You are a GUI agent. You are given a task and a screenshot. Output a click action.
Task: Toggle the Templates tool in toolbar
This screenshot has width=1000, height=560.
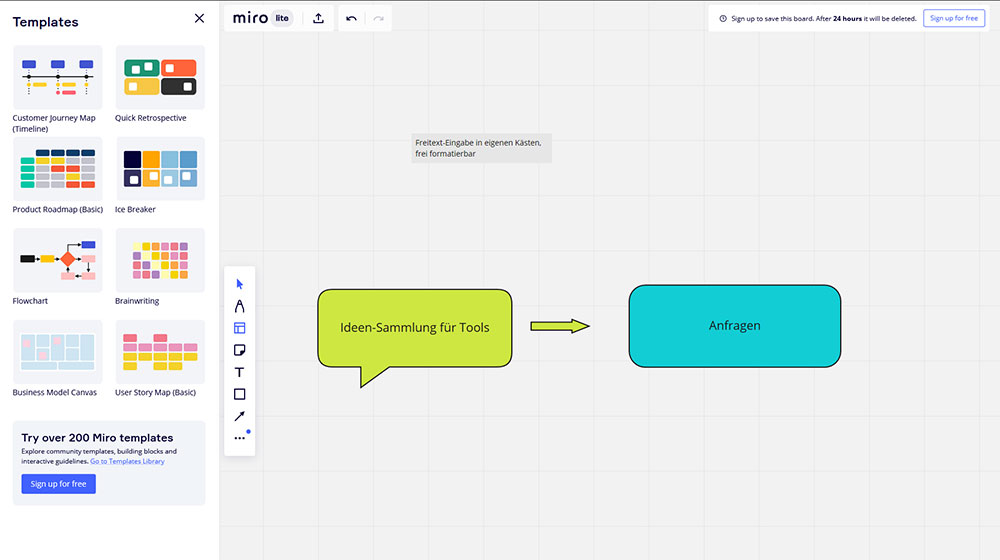(x=239, y=328)
